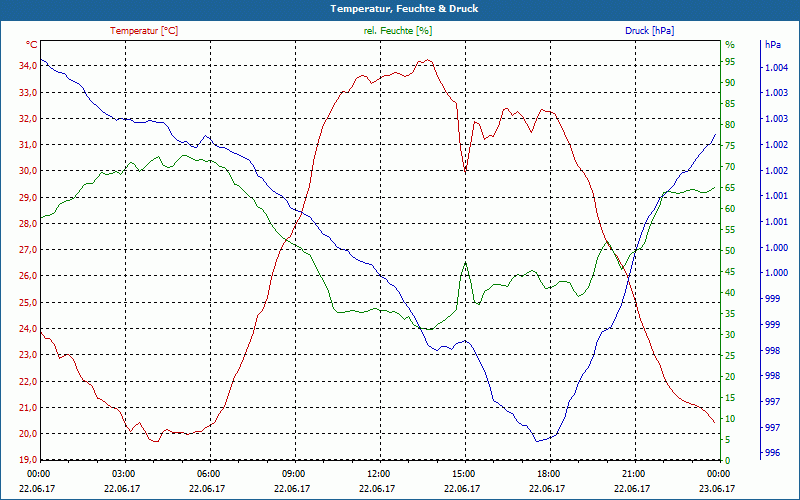Image resolution: width=800 pixels, height=500 pixels.
Task: Click the date label '23.06.17'
Action: pyautogui.click(x=717, y=489)
